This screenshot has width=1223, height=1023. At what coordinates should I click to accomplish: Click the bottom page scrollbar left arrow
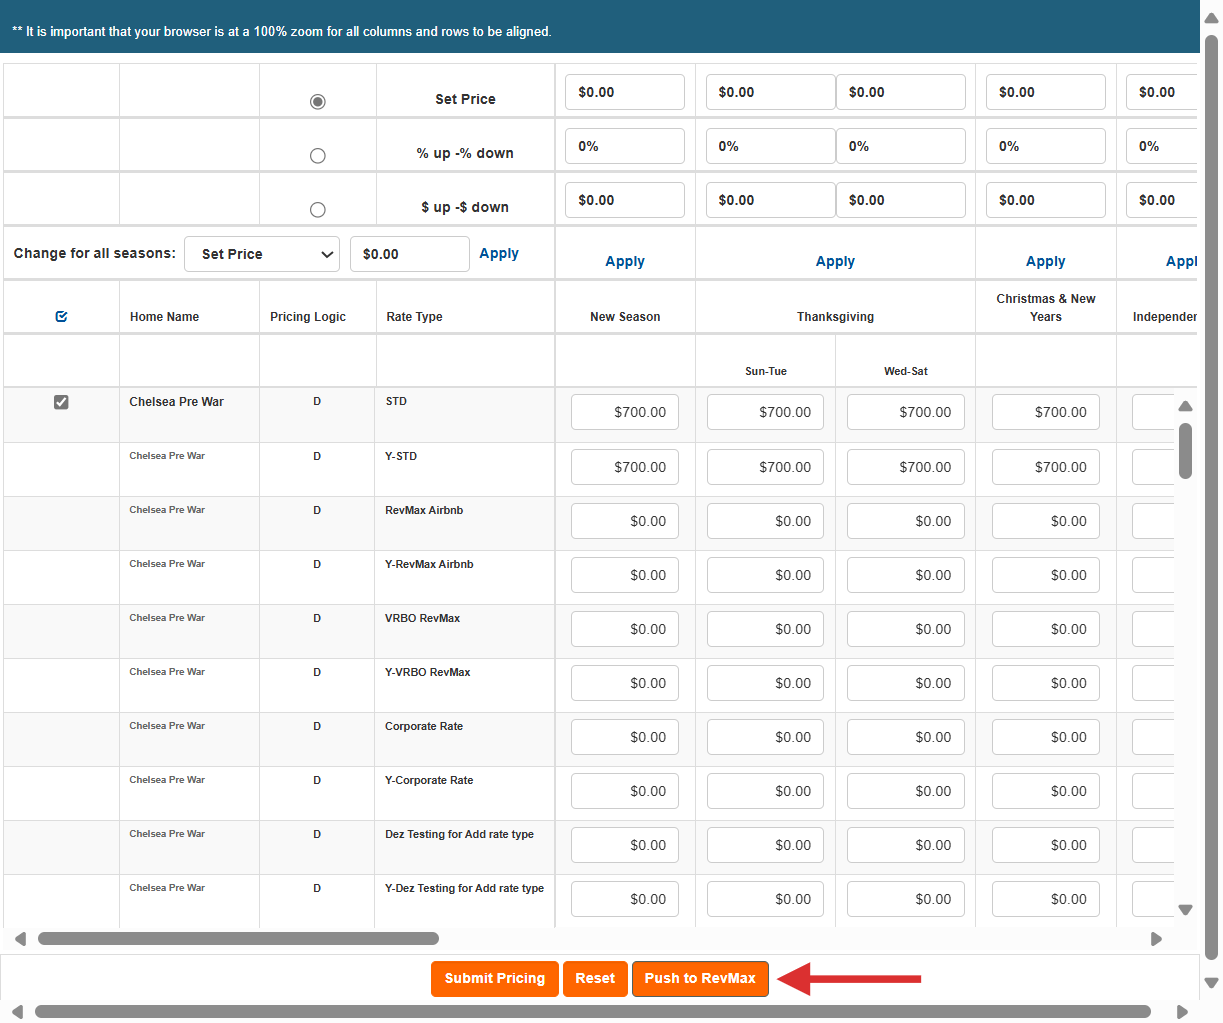pos(17,1012)
